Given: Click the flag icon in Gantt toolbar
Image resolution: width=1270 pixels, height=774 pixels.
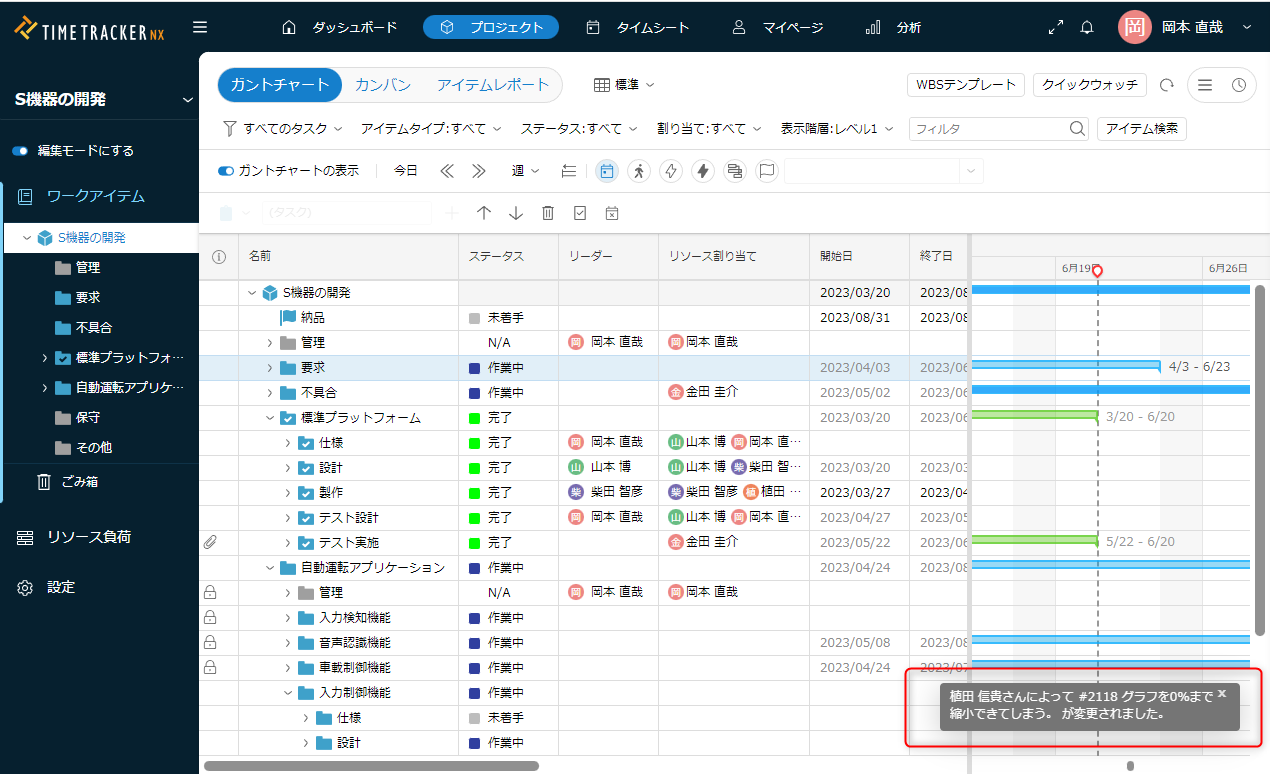Looking at the screenshot, I should (767, 171).
